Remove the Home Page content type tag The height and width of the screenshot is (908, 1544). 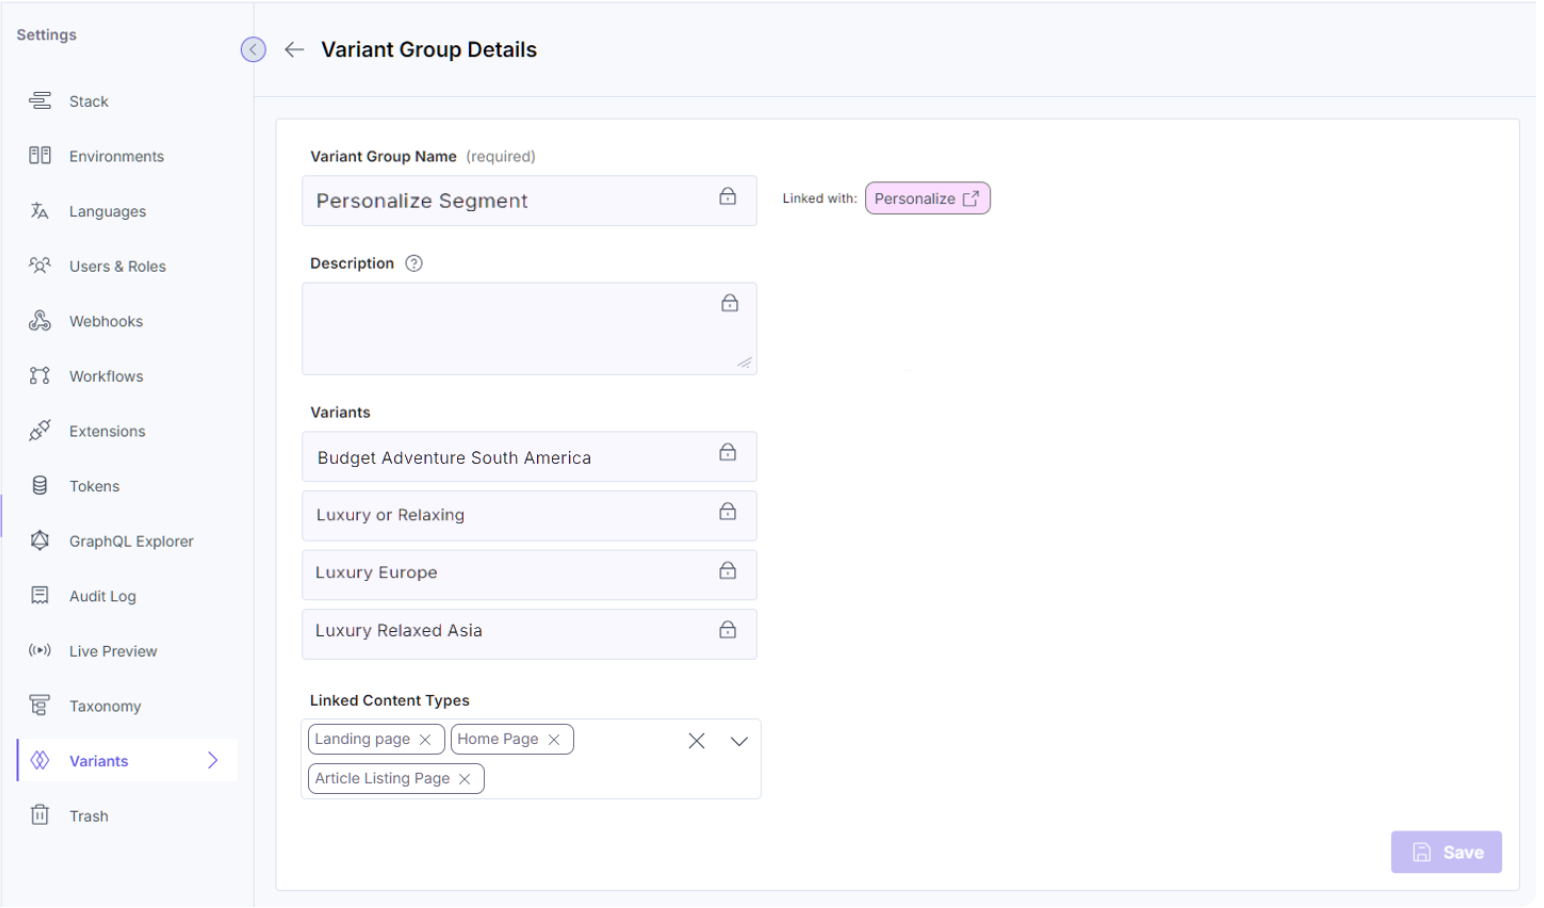coord(555,739)
